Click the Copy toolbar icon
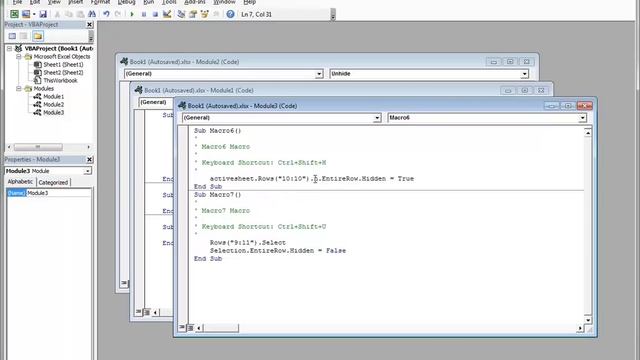 click(x=69, y=14)
